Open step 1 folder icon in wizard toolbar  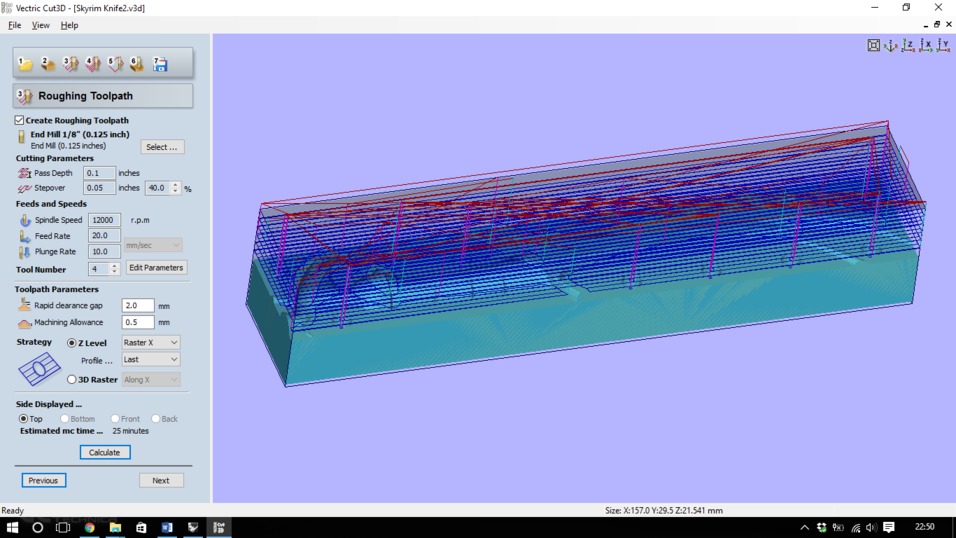(25, 63)
